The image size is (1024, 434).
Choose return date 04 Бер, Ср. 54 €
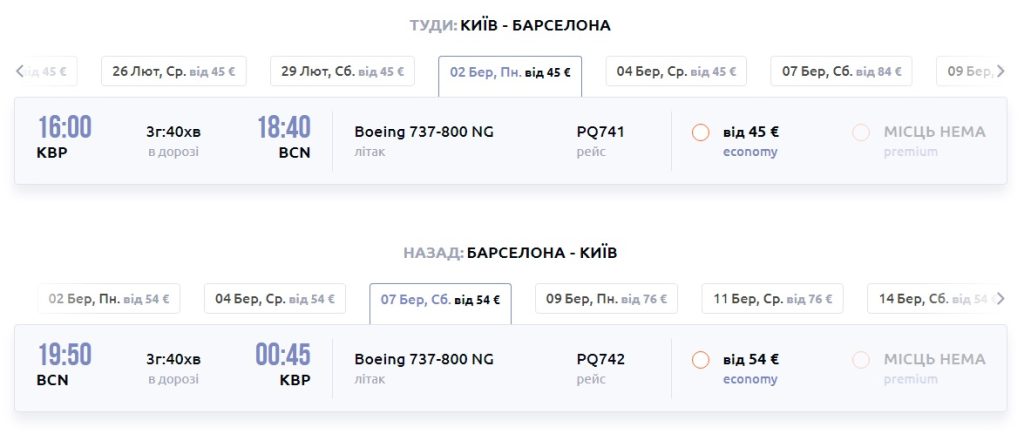pos(275,299)
